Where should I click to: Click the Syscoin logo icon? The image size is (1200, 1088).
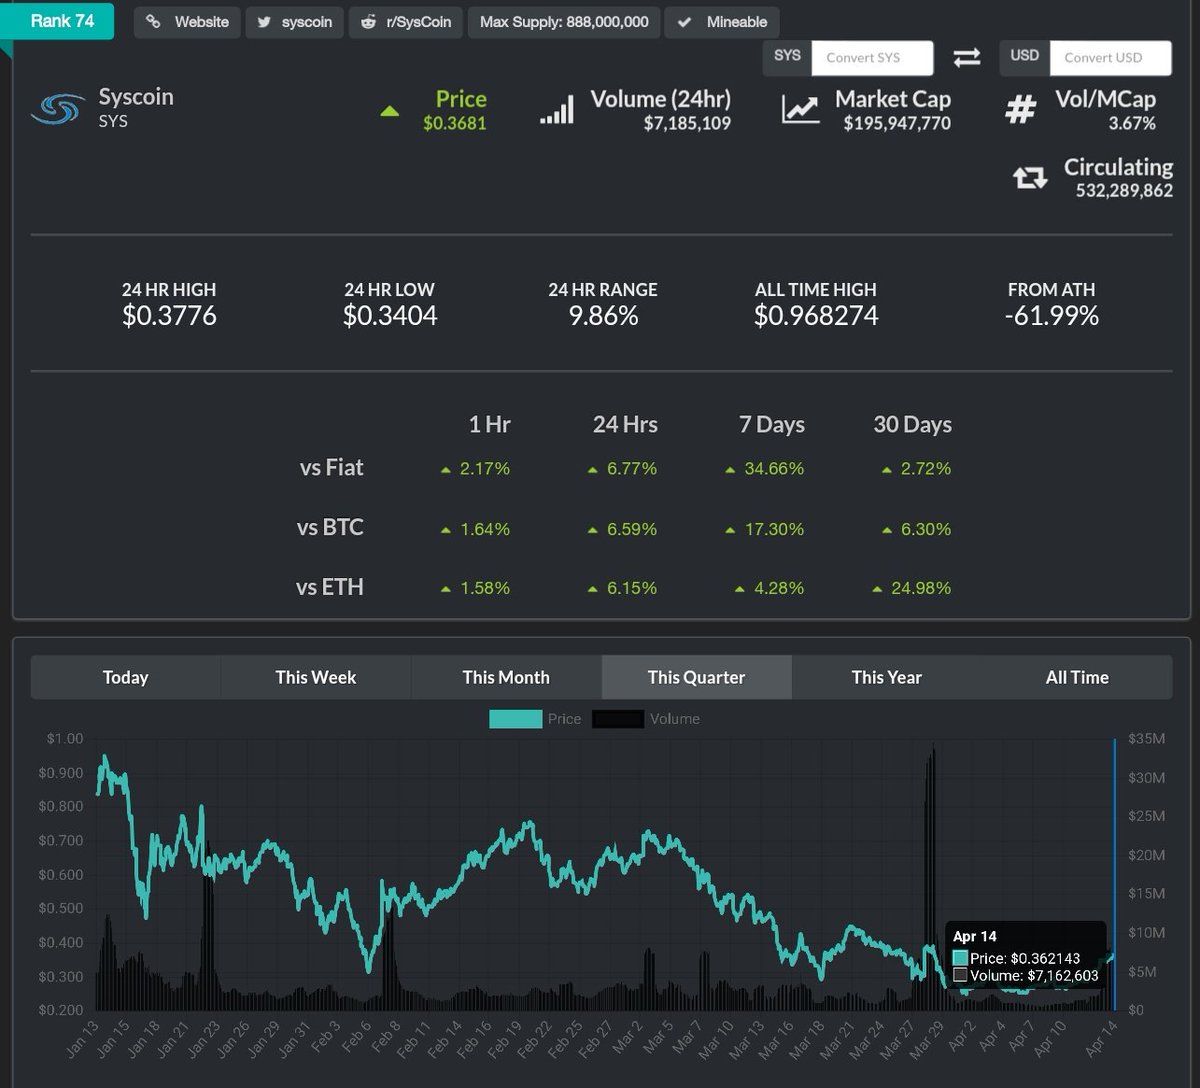[58, 109]
